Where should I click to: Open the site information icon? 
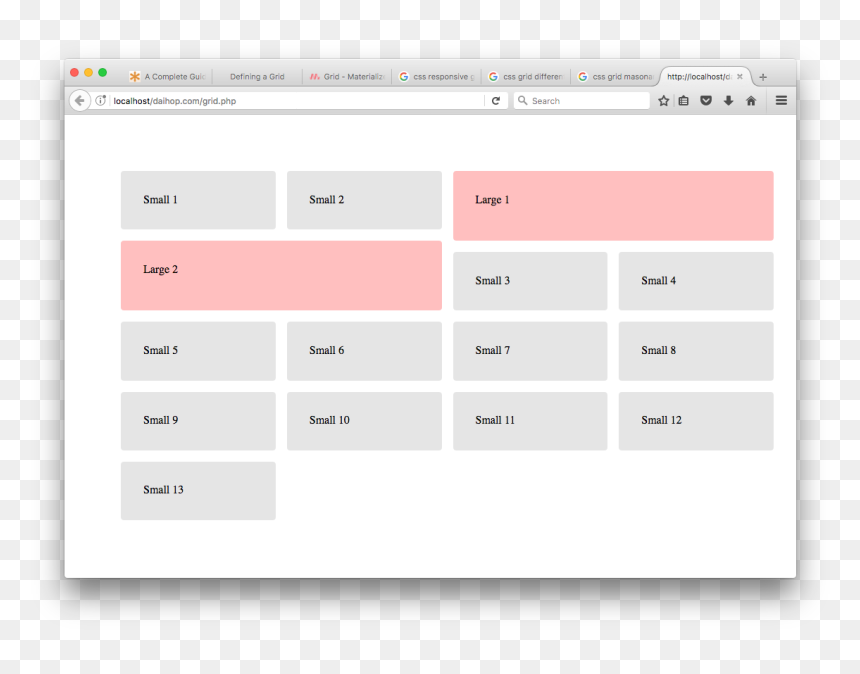(101, 100)
